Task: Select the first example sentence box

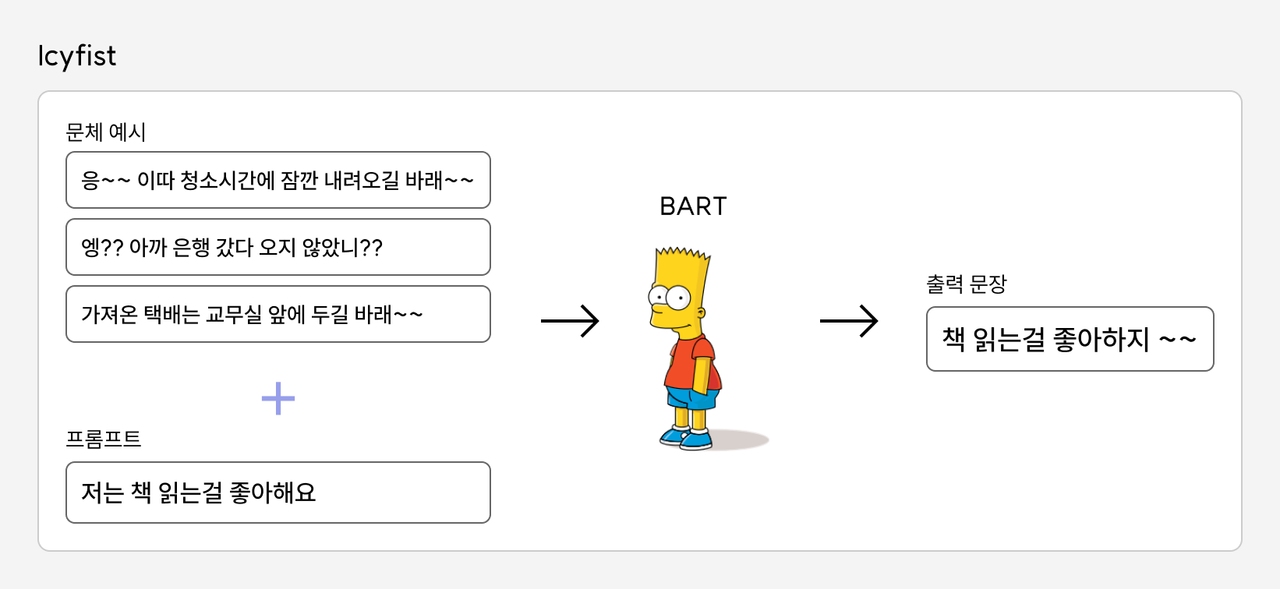Action: point(278,180)
